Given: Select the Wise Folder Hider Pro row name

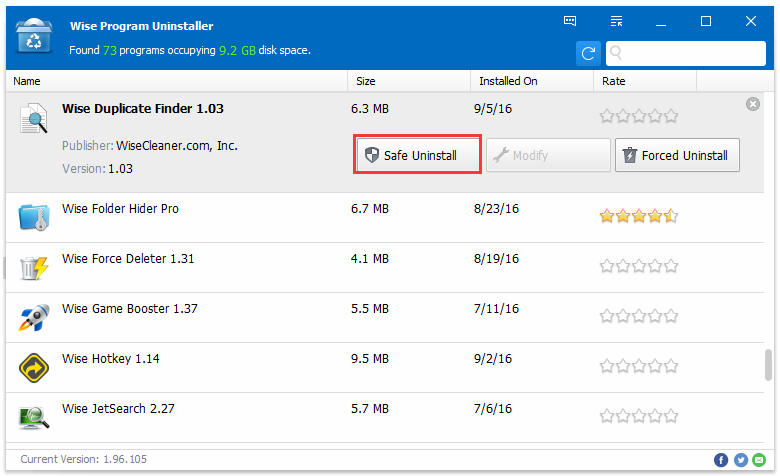Looking at the screenshot, I should point(120,209).
